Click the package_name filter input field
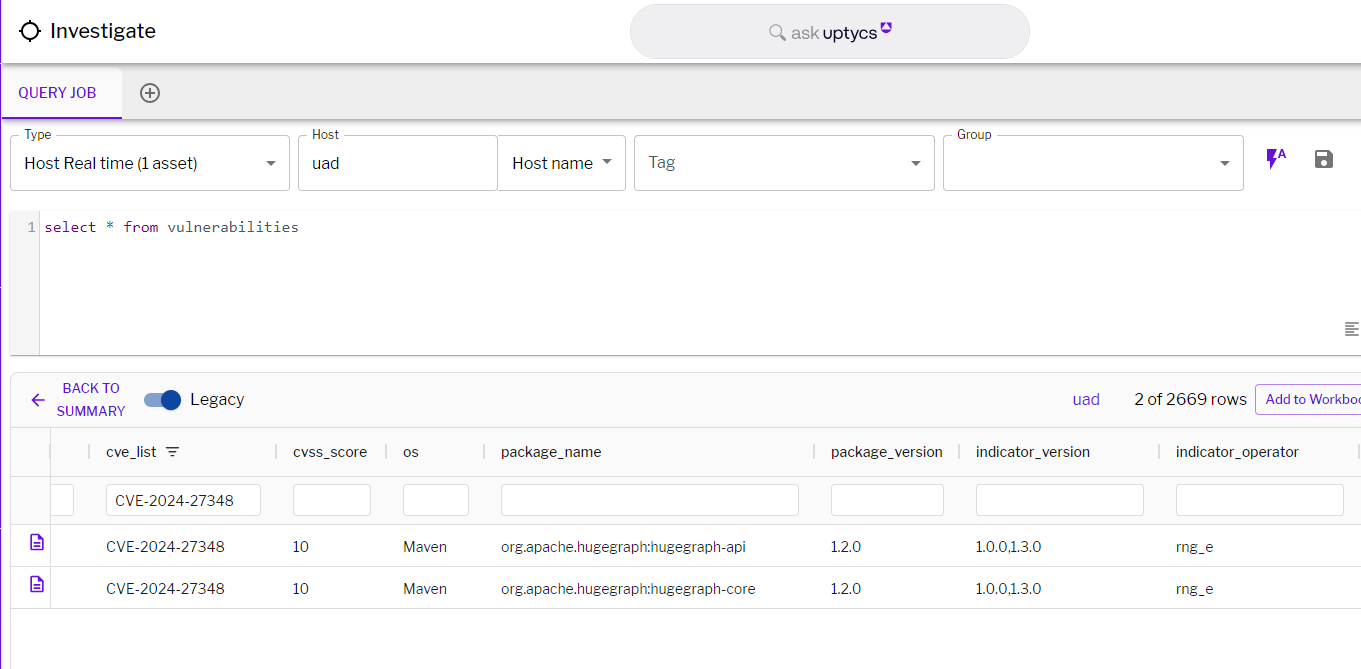1361x669 pixels. pos(649,500)
